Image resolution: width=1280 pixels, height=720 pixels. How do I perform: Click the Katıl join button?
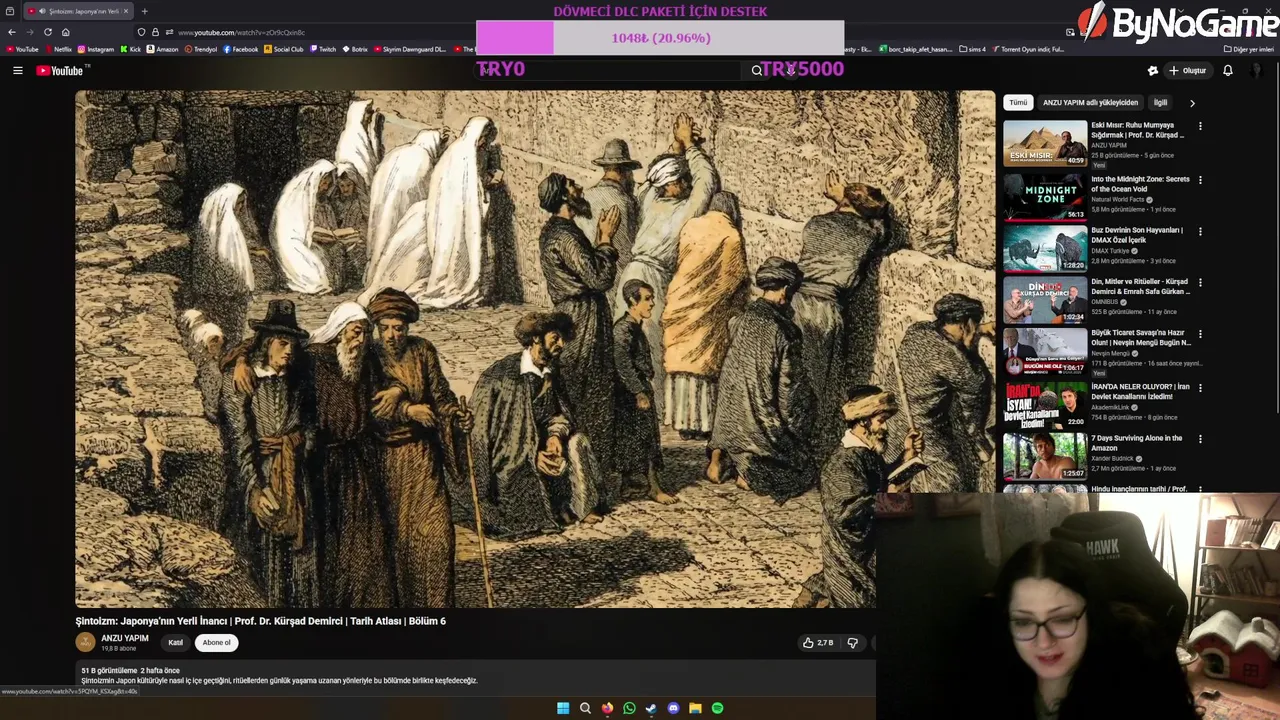pyautogui.click(x=176, y=643)
